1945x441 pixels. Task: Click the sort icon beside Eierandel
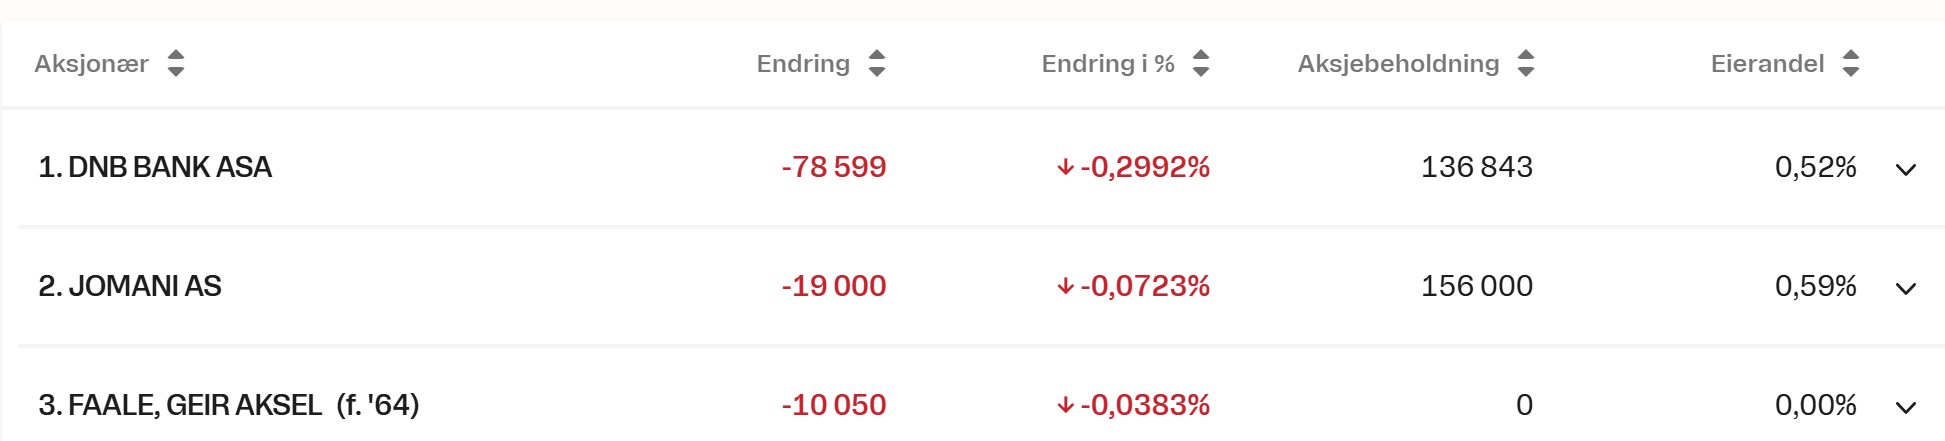[x=1851, y=63]
